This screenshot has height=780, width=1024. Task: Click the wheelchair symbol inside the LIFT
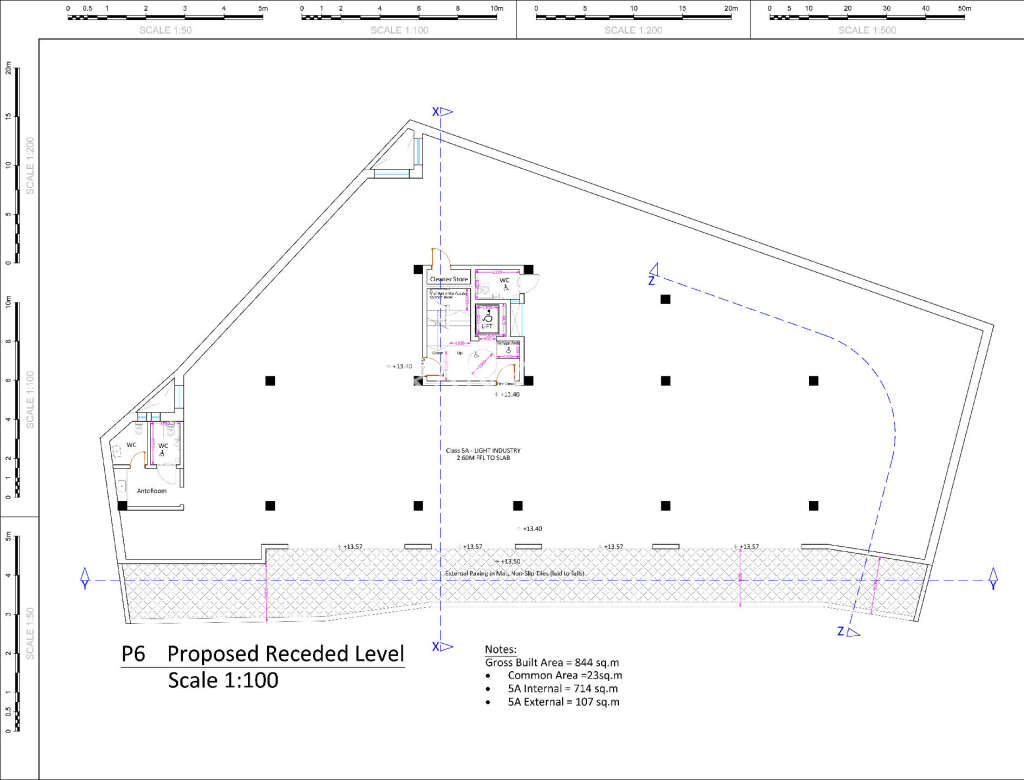click(487, 318)
